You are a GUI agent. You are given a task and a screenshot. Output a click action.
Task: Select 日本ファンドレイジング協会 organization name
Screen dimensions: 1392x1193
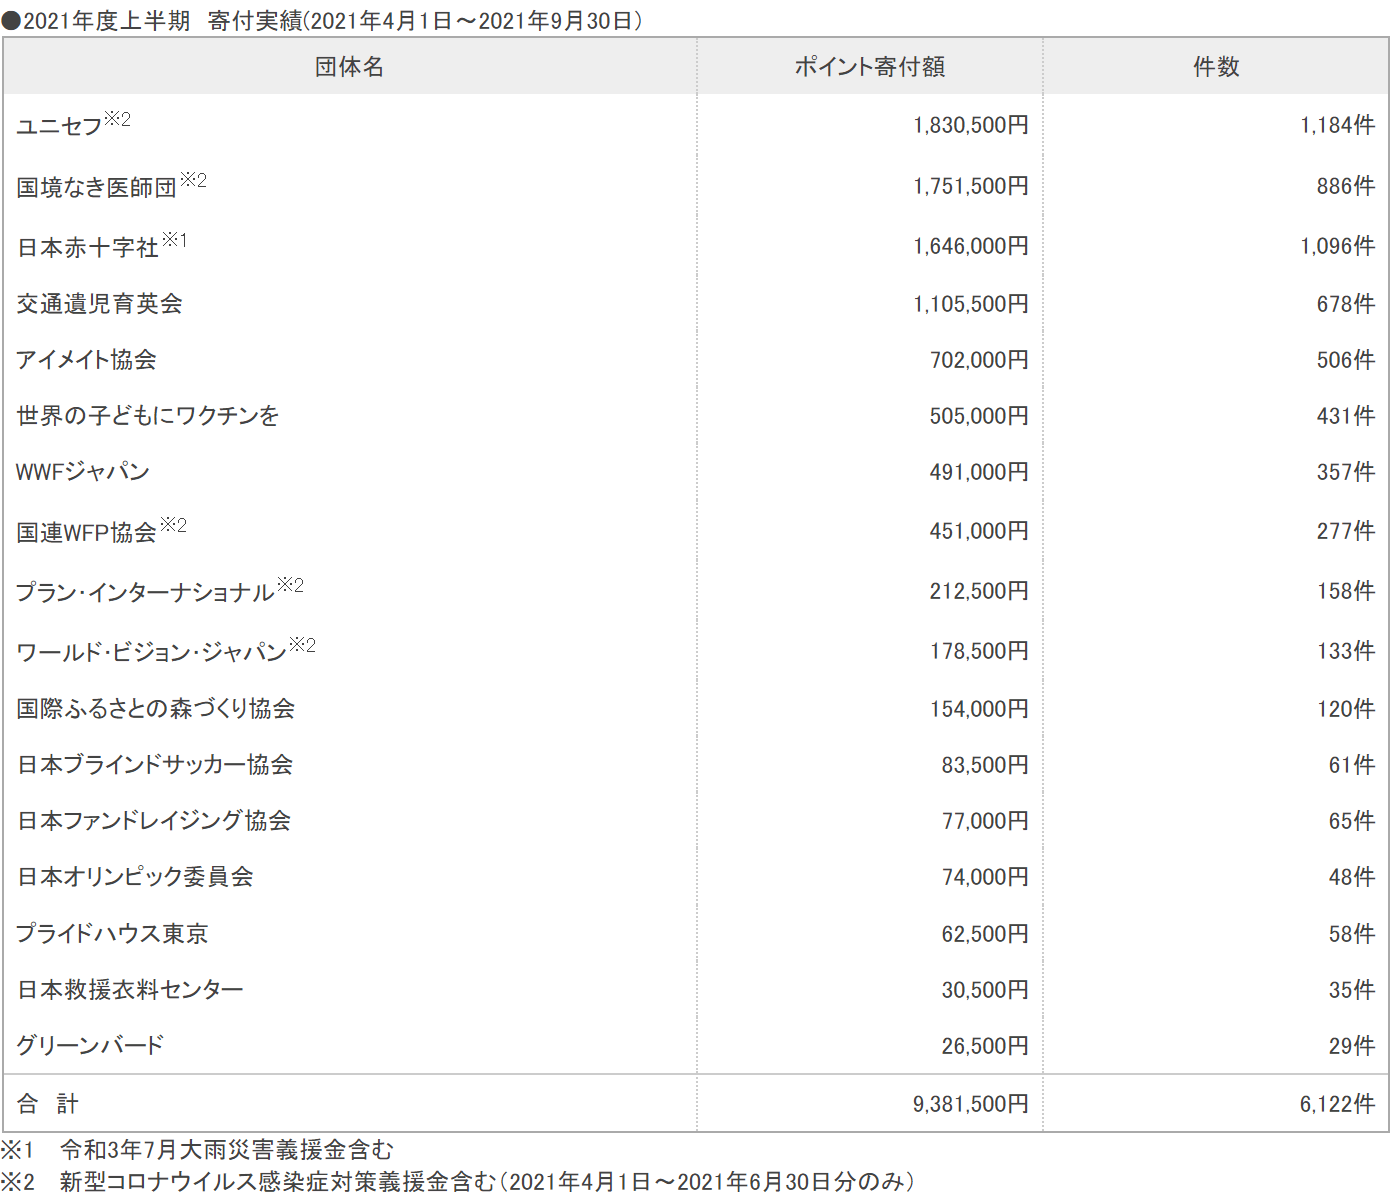154,821
